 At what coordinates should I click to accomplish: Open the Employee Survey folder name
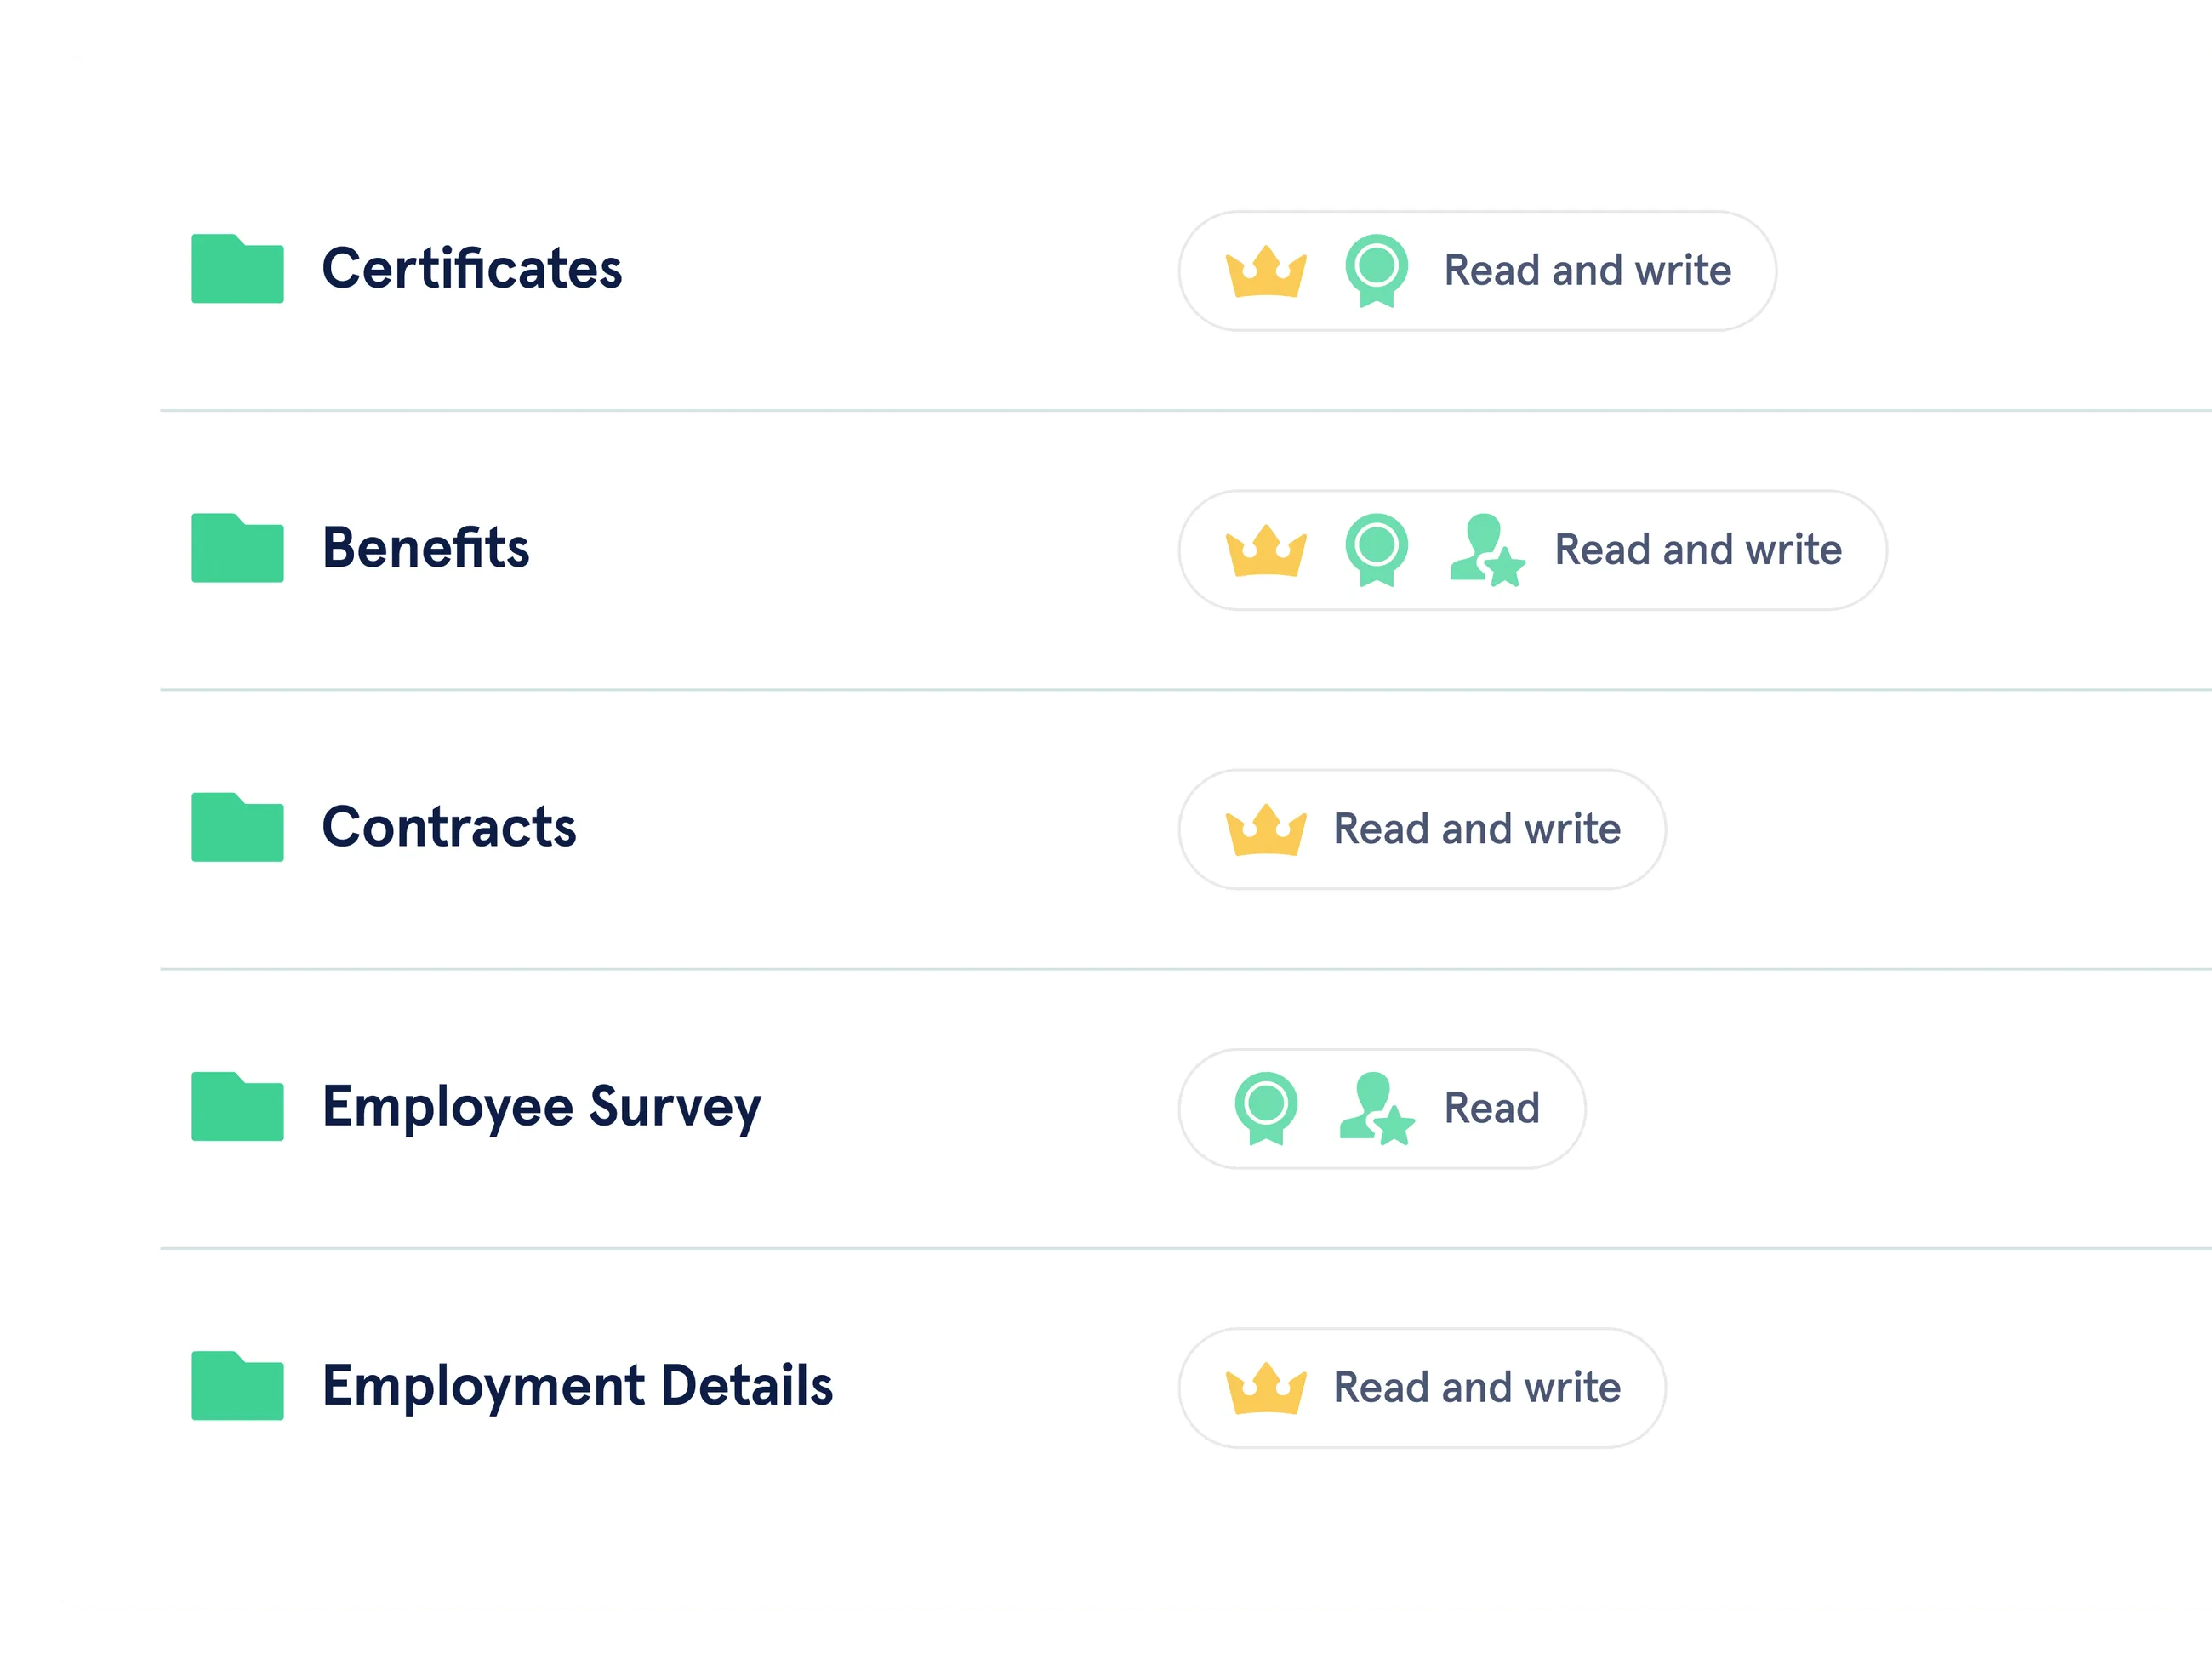pos(541,1107)
